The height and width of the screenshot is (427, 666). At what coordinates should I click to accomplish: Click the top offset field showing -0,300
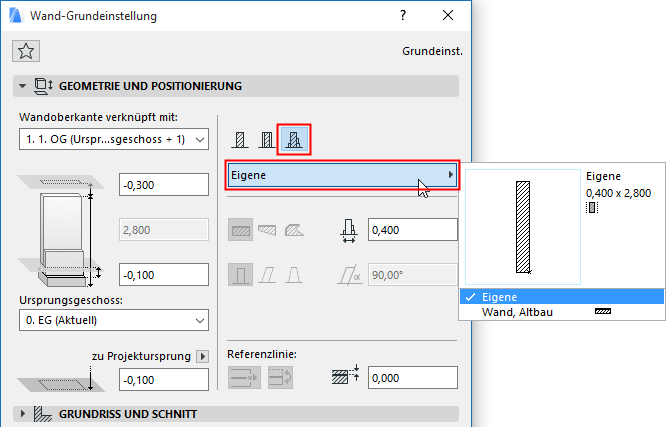tap(162, 185)
